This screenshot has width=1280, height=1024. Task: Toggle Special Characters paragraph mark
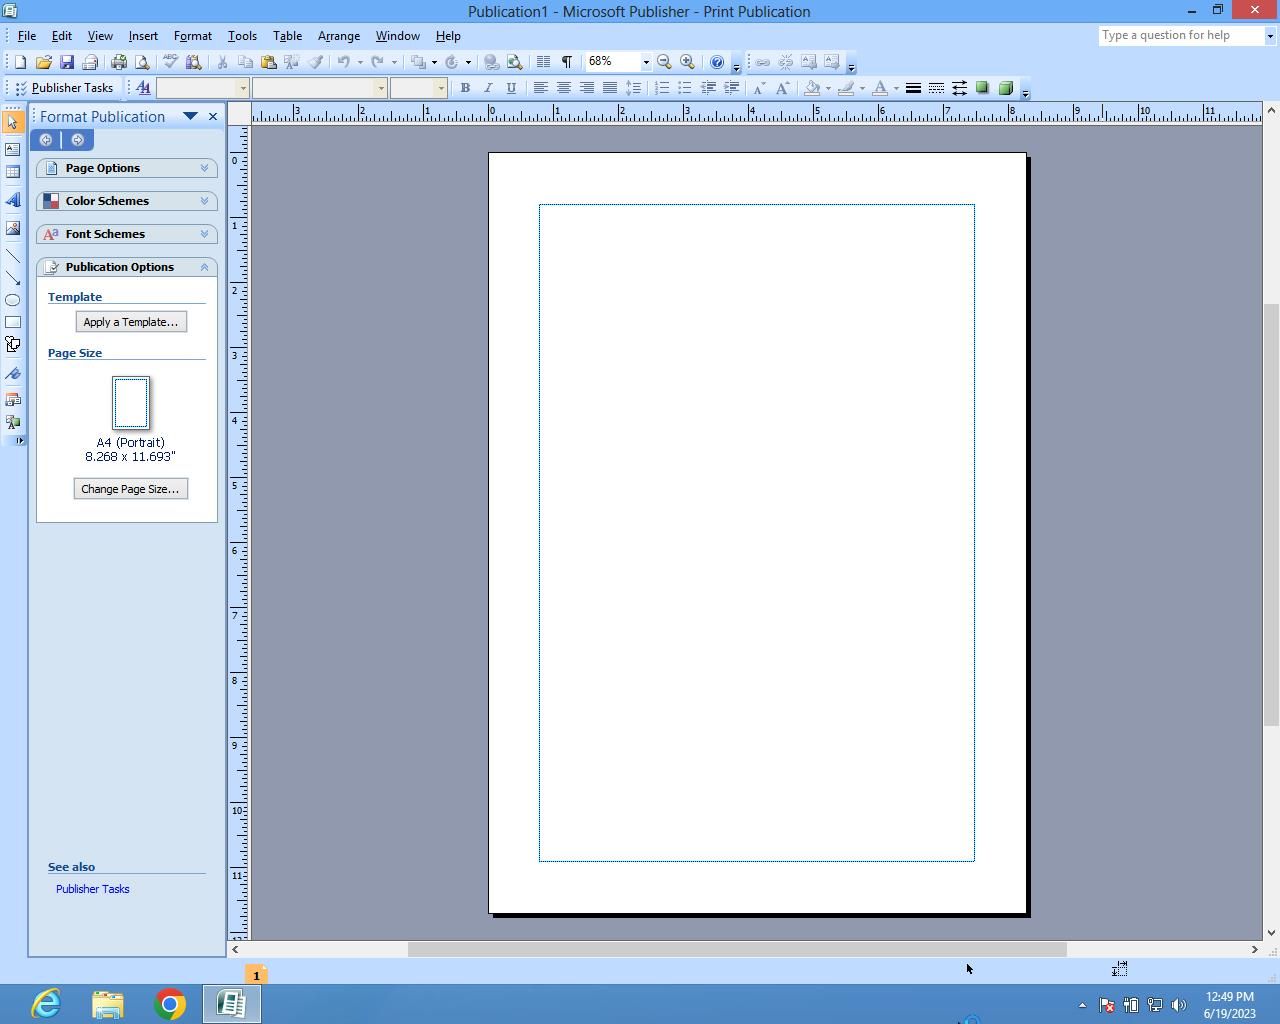tap(567, 62)
